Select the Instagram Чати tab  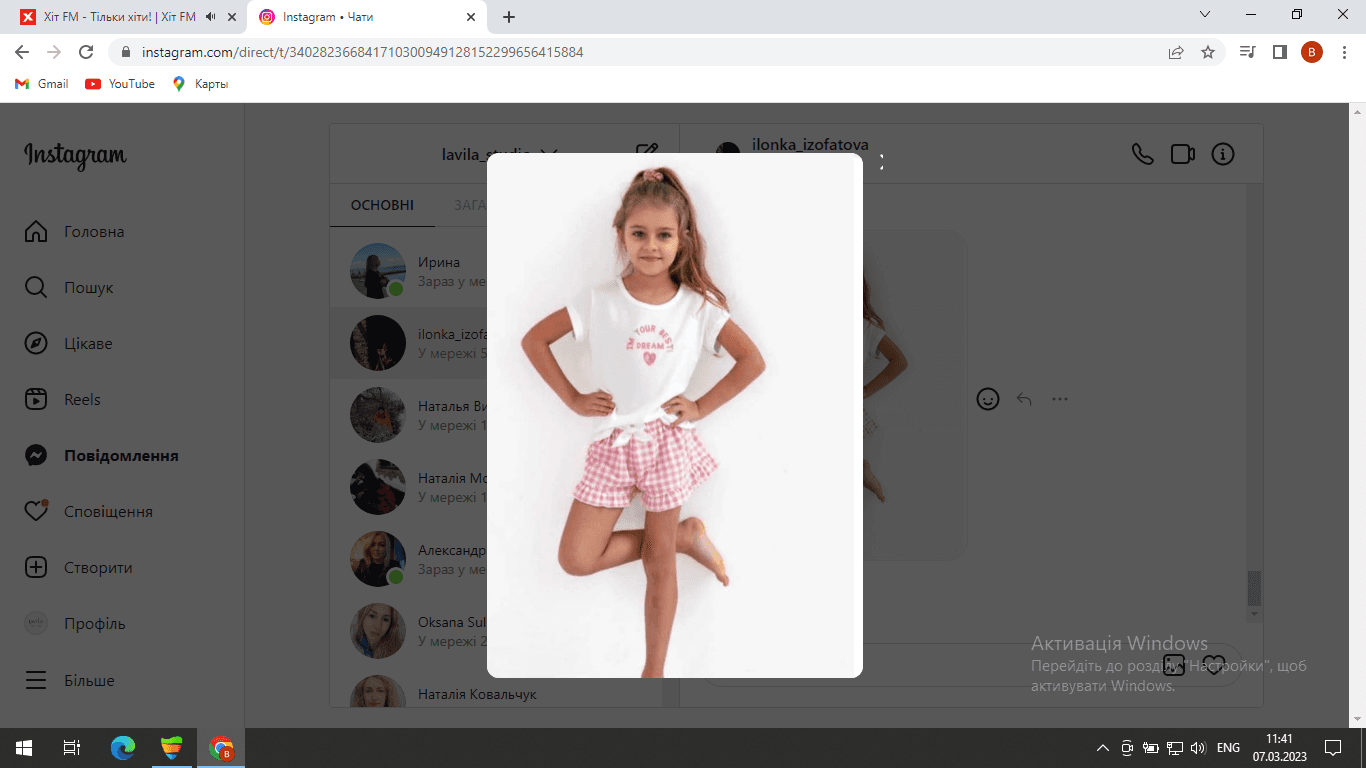[367, 17]
